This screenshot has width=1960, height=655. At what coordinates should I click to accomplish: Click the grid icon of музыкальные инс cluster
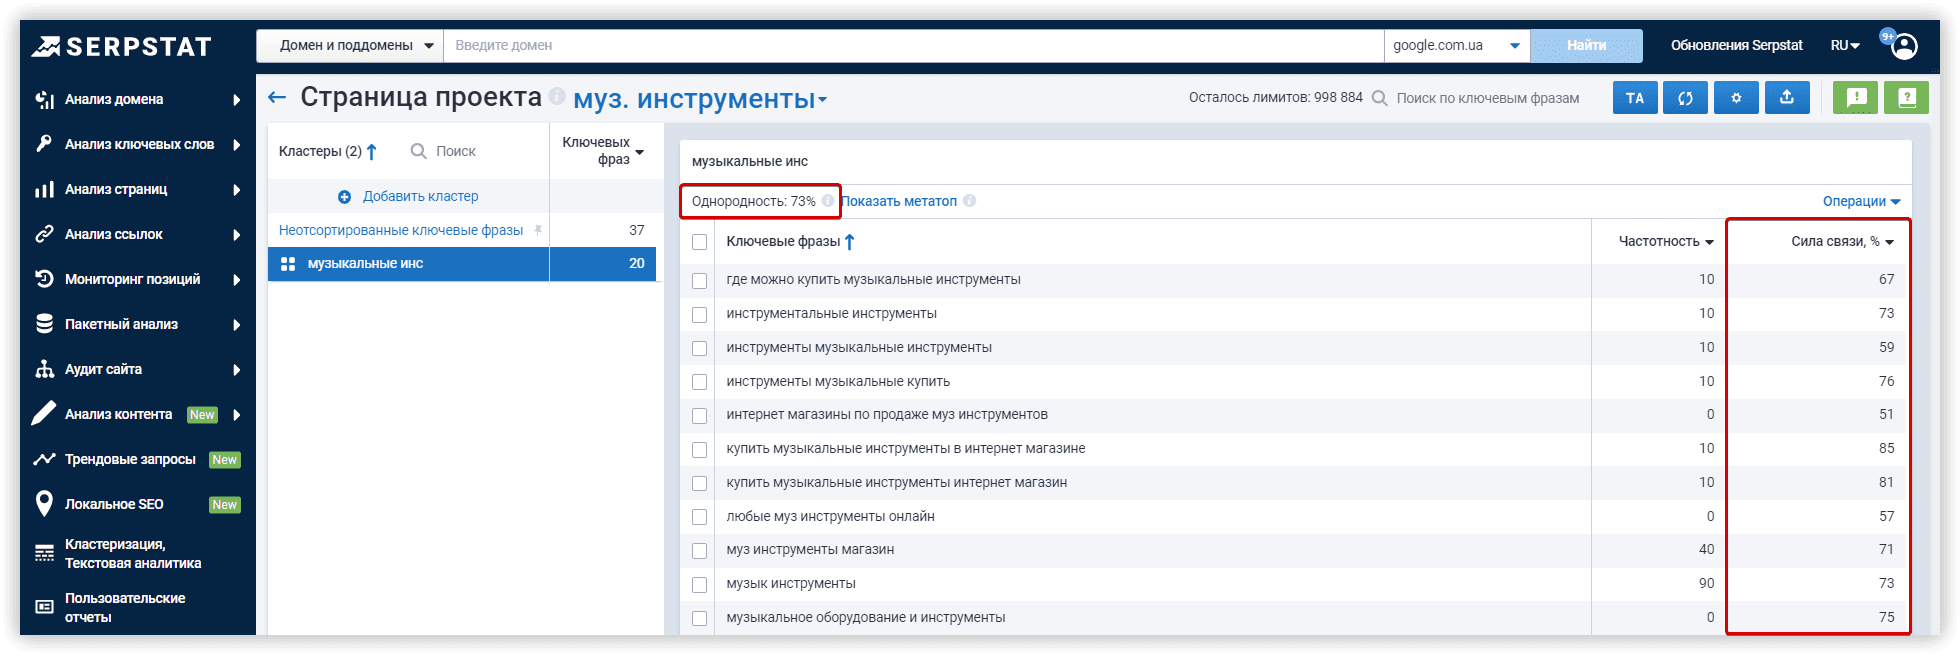coord(288,264)
